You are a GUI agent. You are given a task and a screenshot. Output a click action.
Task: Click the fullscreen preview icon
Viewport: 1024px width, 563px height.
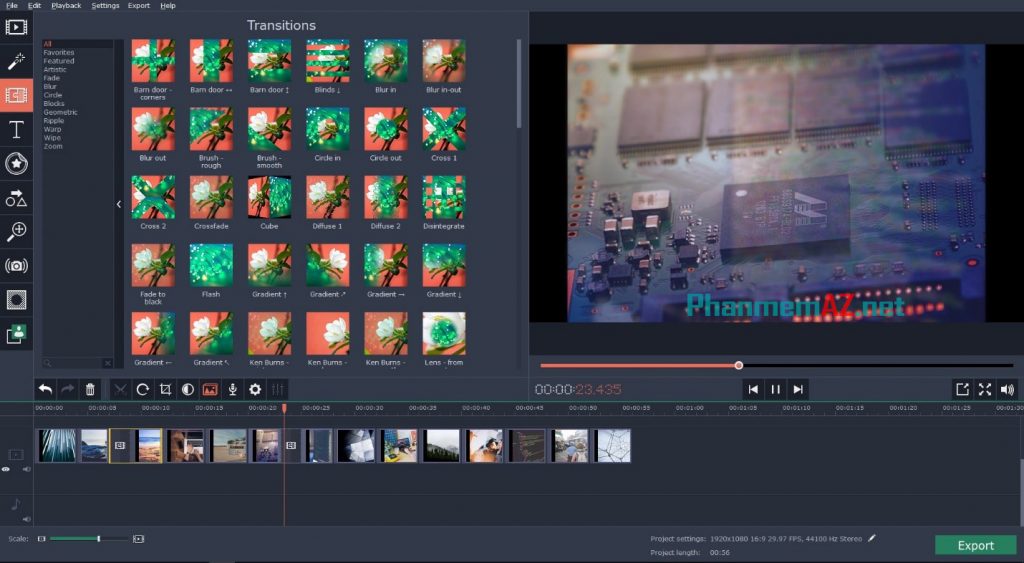point(985,389)
